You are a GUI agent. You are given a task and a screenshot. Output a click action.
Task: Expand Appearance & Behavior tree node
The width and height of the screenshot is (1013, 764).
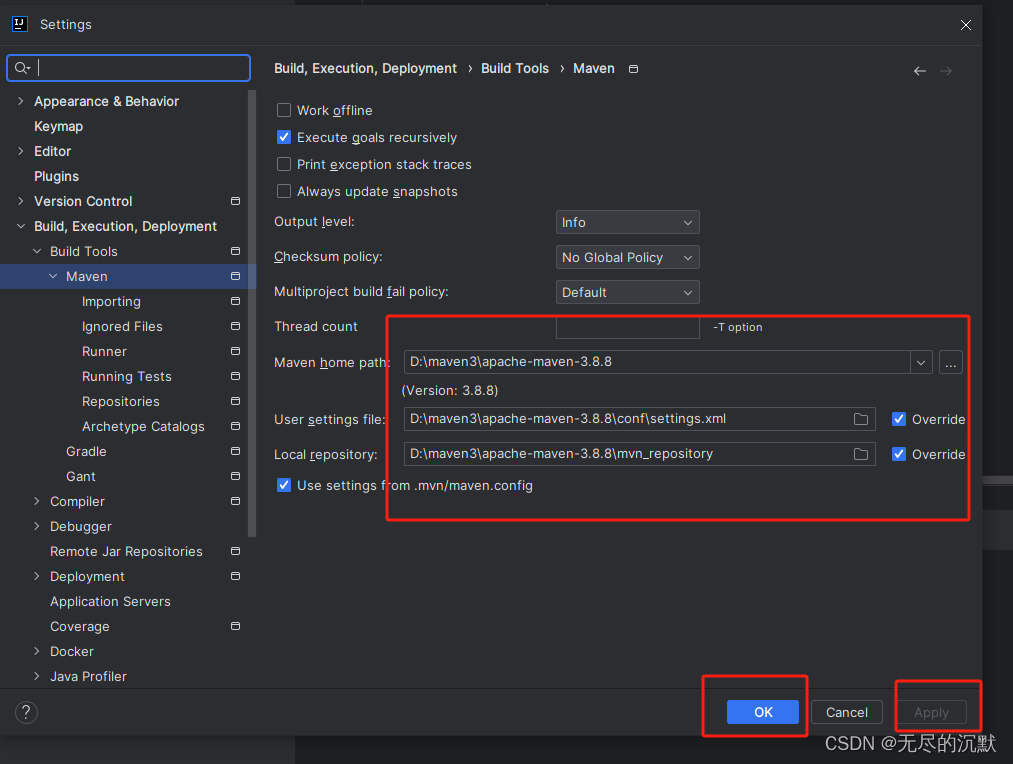pos(21,101)
